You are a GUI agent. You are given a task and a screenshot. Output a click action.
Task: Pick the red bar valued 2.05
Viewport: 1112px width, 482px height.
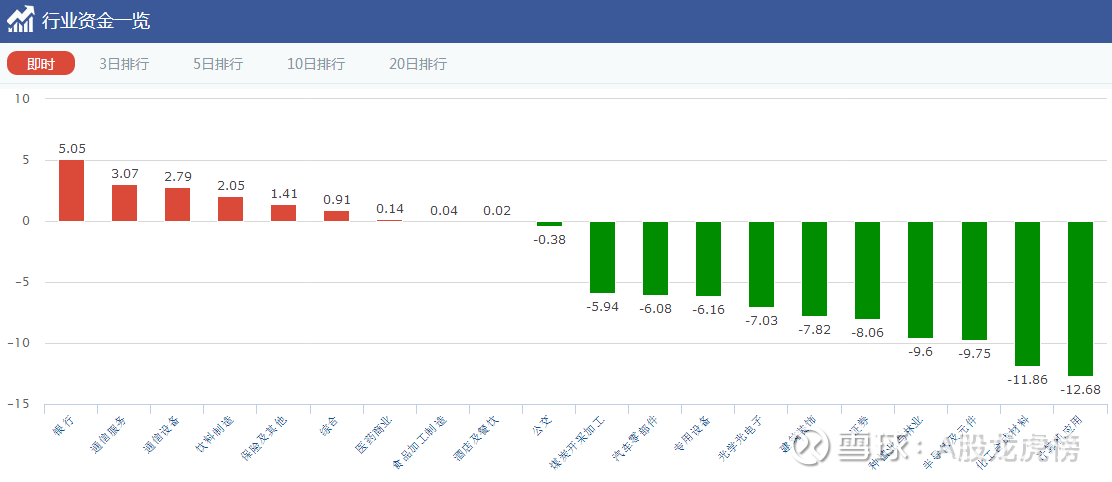pyautogui.click(x=230, y=209)
